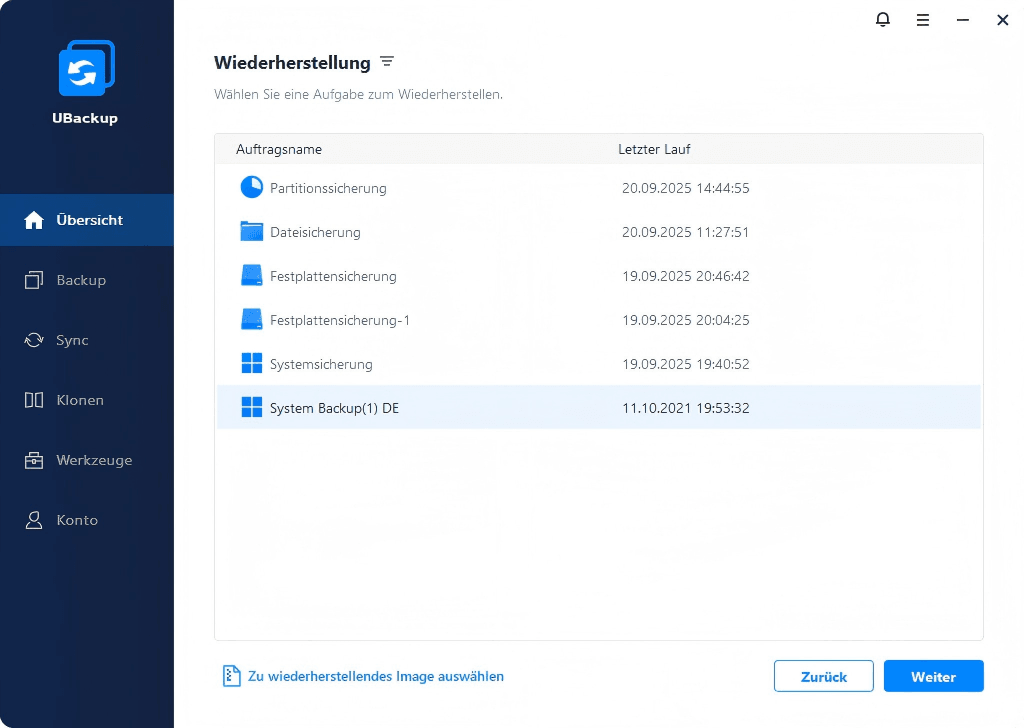Viewport: 1024px width, 728px height.
Task: Click the Festplattensicherung disk icon
Action: [252, 276]
